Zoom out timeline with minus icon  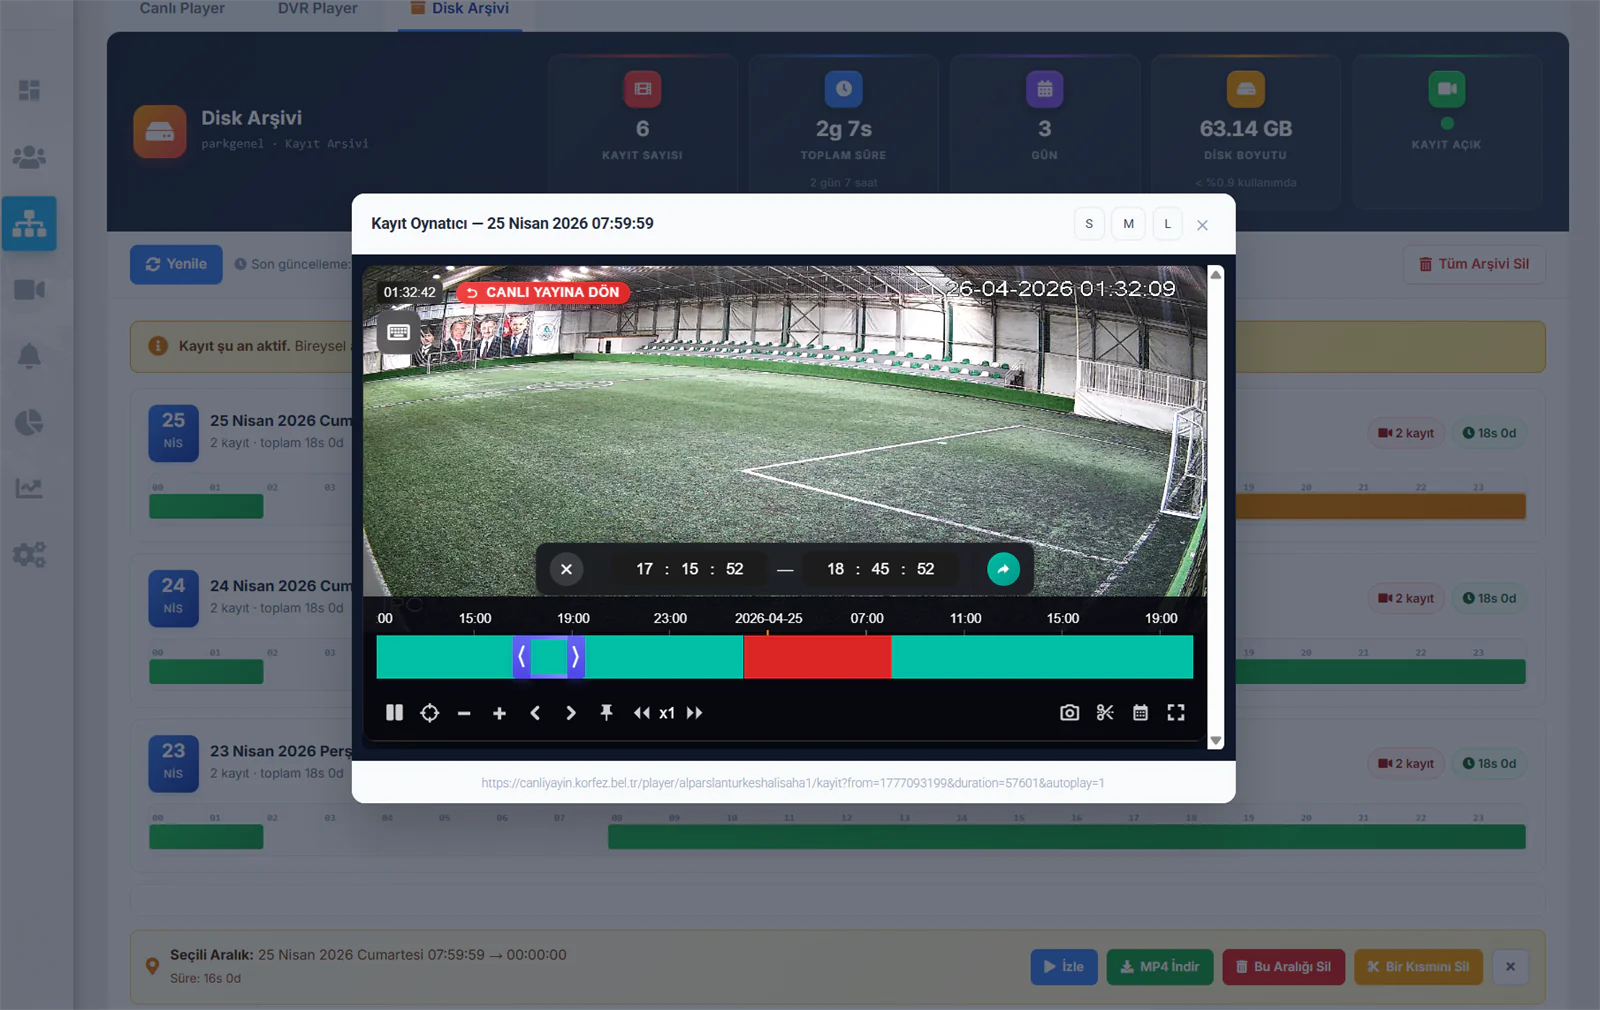[x=464, y=713]
